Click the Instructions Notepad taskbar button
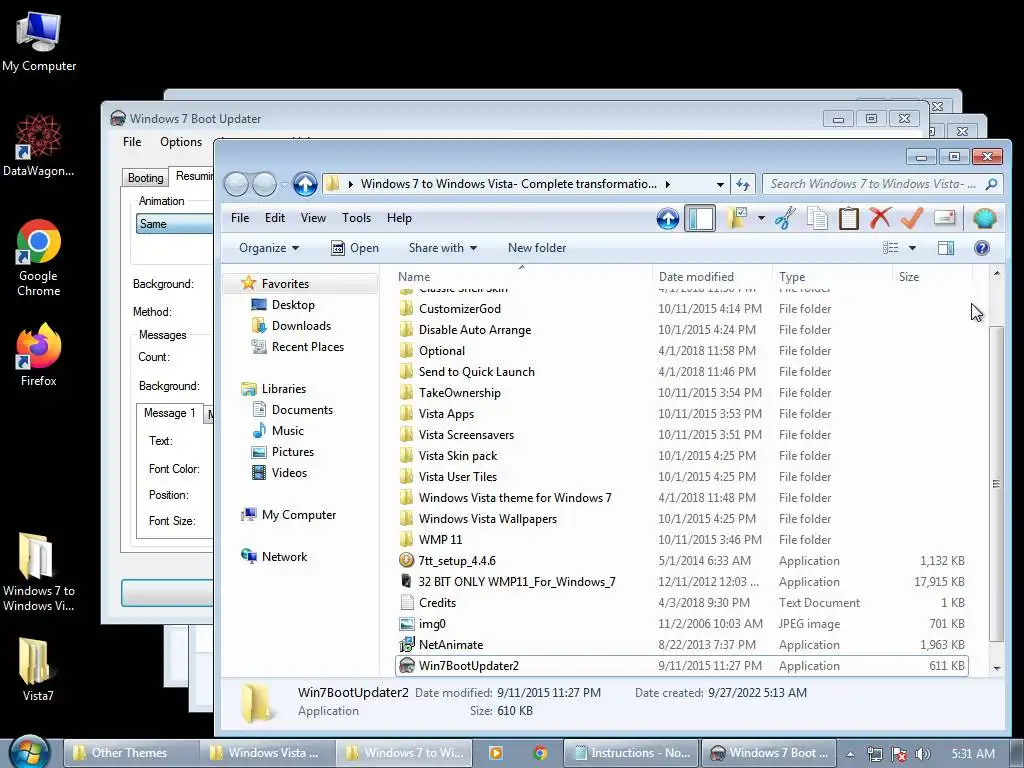 tap(631, 753)
